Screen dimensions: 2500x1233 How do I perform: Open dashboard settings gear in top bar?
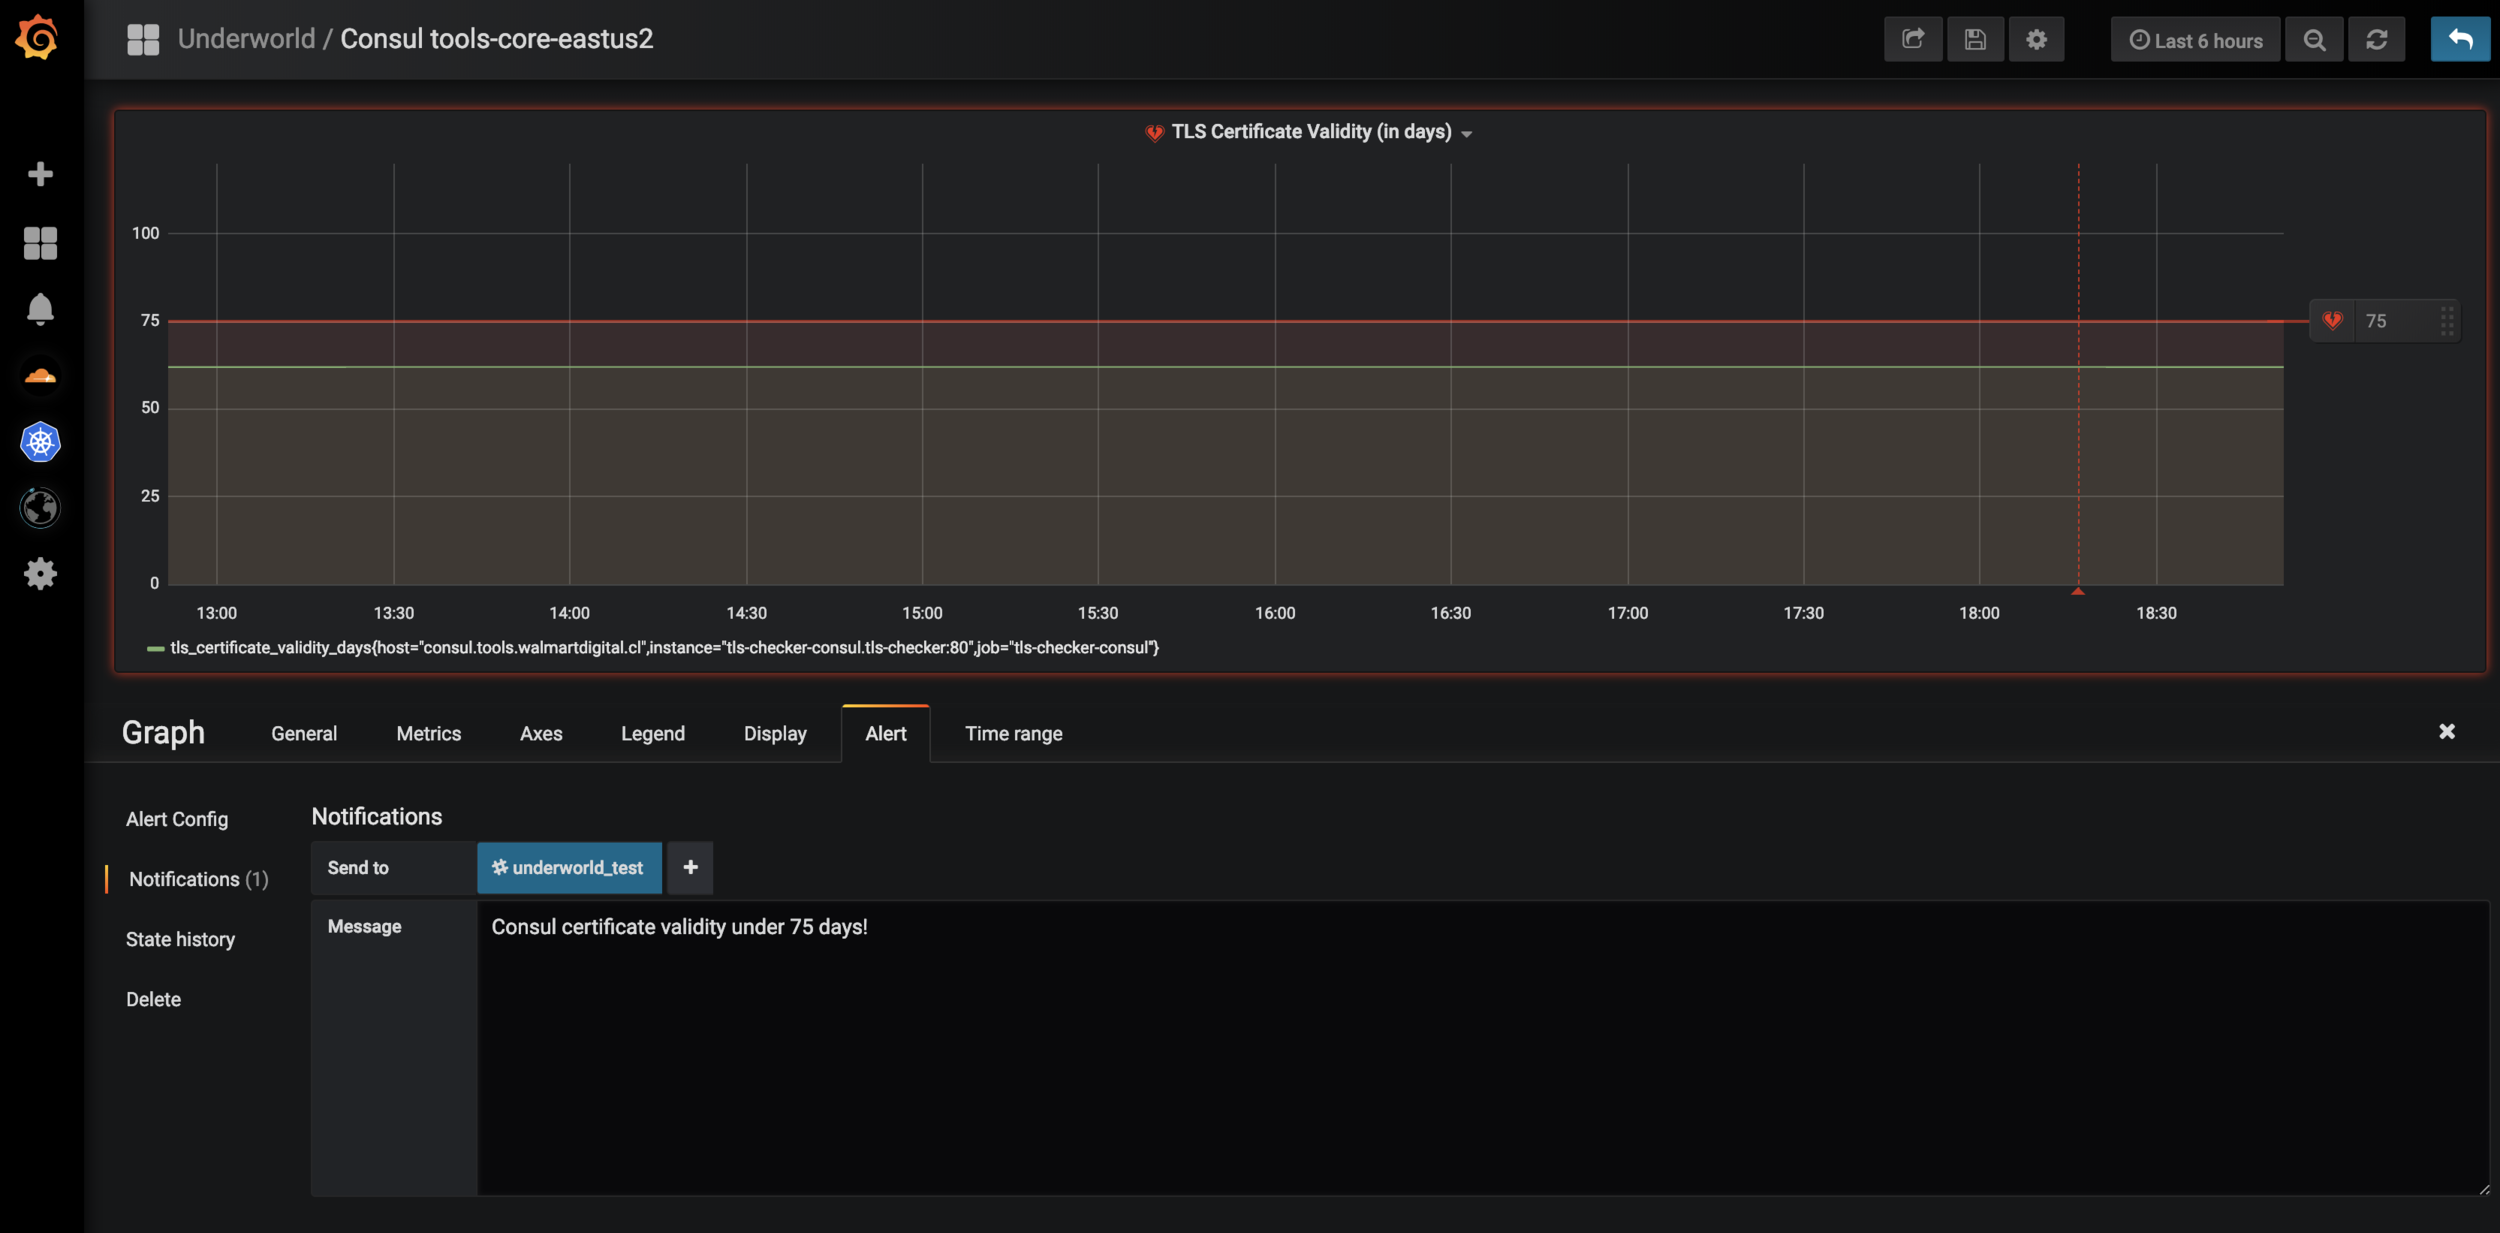pos(2036,40)
